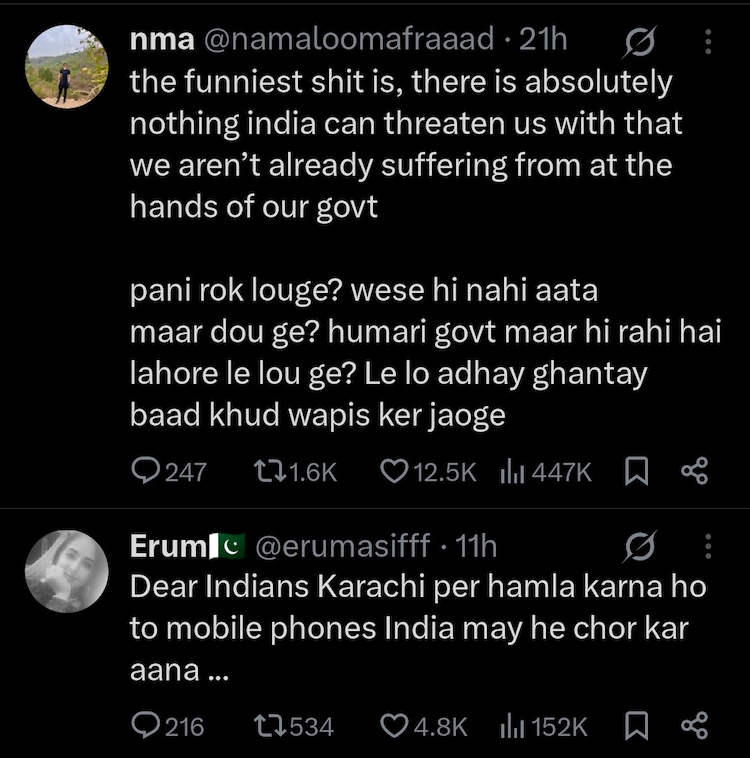Open nma's profile picture
Screen dimensions: 750x758
click(66, 67)
